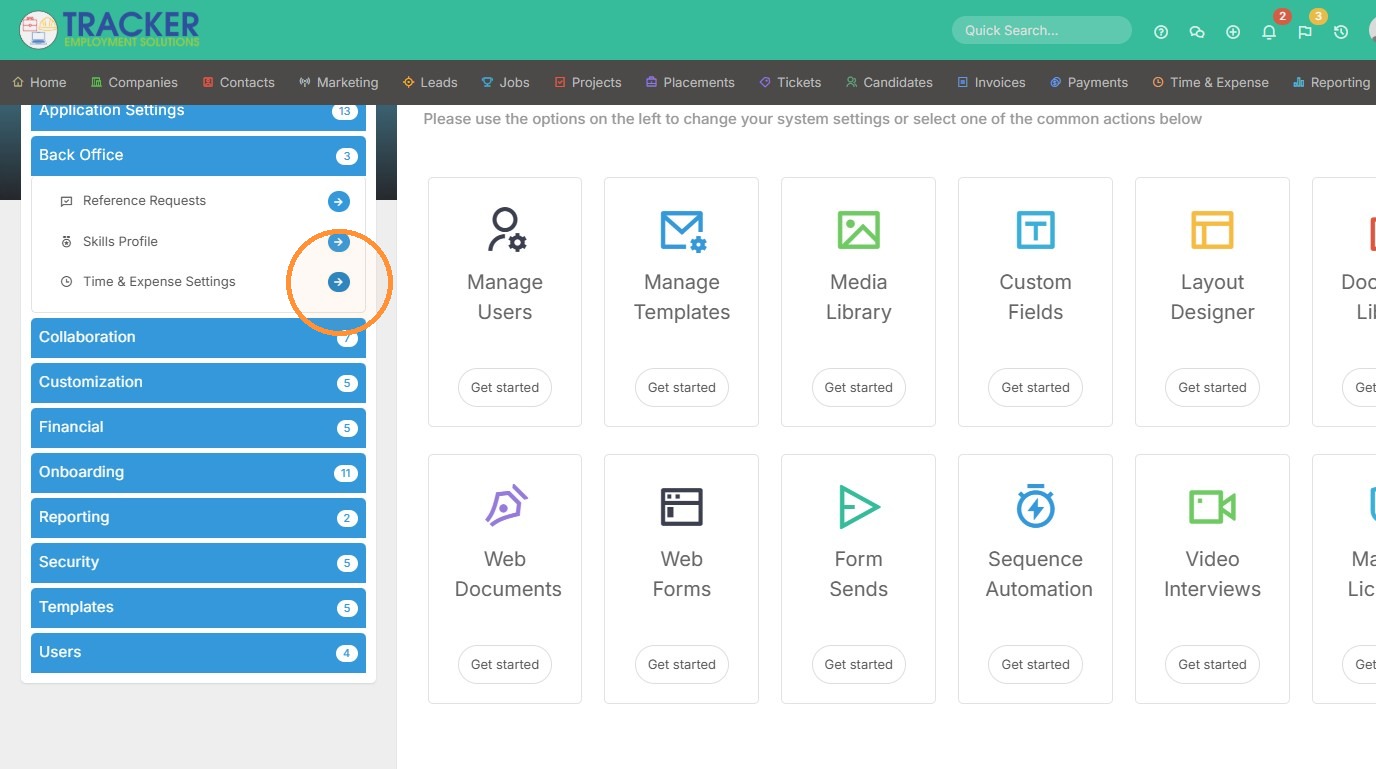Click the Layout Designer icon
The width and height of the screenshot is (1376, 769).
tap(1212, 230)
